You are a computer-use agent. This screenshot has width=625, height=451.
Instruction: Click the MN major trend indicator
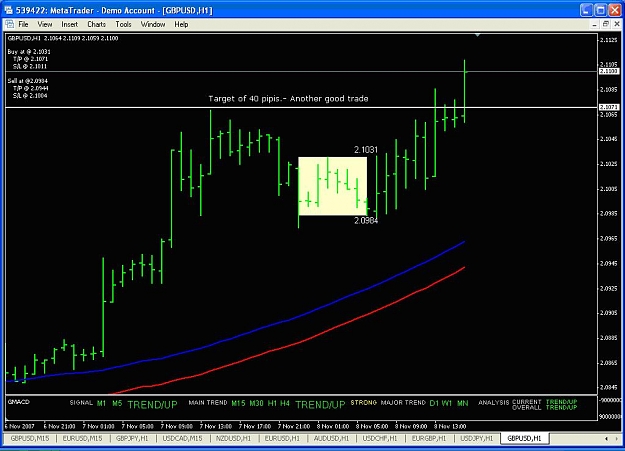(x=462, y=403)
